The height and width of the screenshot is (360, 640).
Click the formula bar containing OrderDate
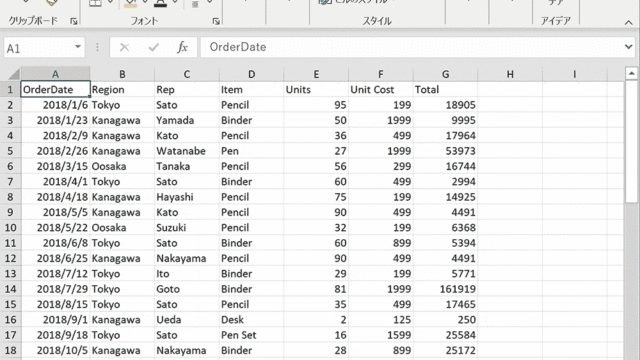[411, 47]
